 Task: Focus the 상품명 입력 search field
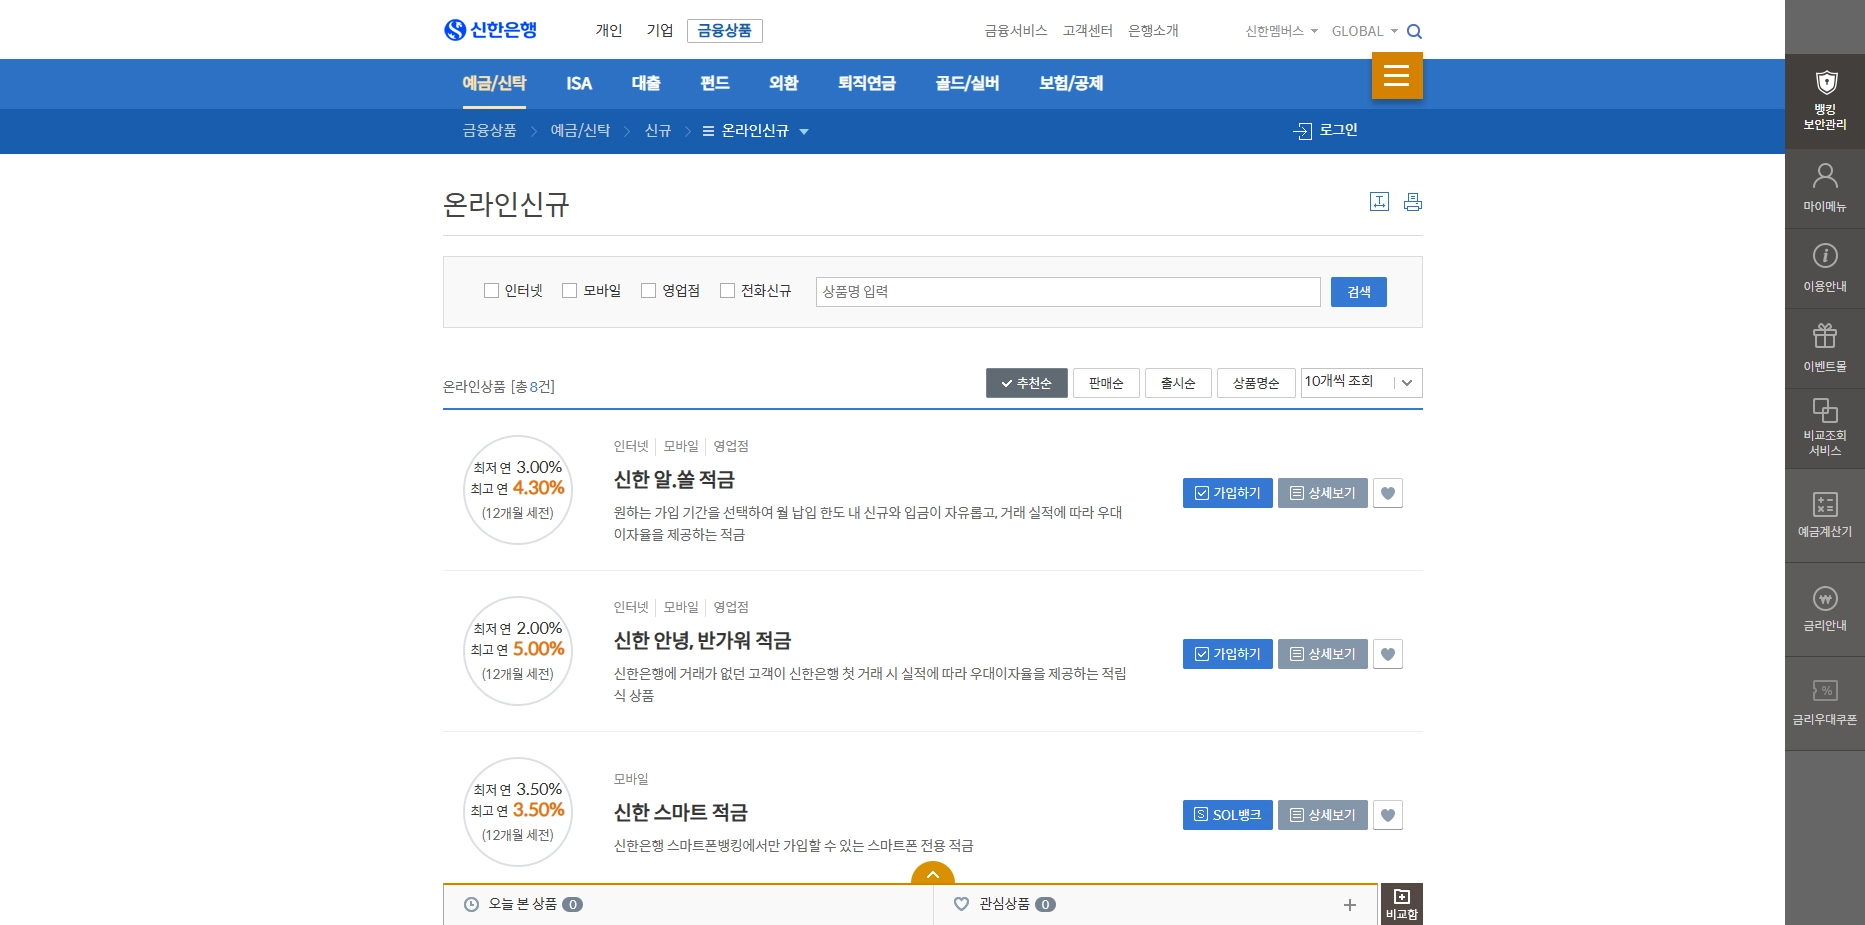pyautogui.click(x=1068, y=292)
